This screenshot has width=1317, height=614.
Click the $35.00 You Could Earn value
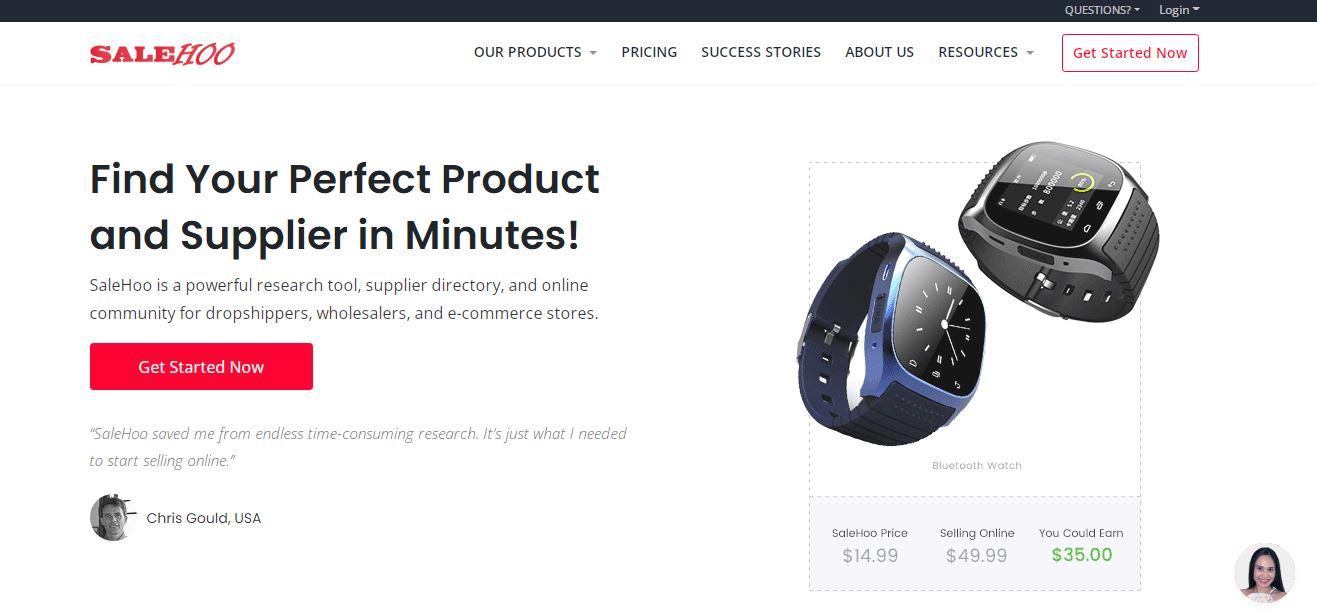[x=1082, y=555]
